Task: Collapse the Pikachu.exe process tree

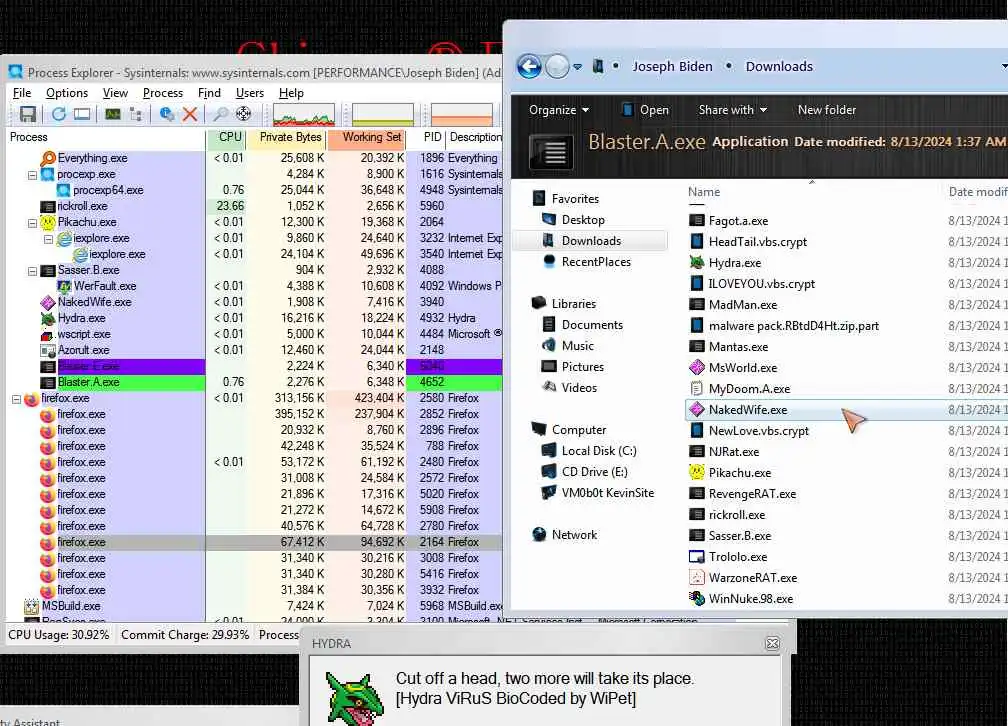Action: pyautogui.click(x=32, y=223)
